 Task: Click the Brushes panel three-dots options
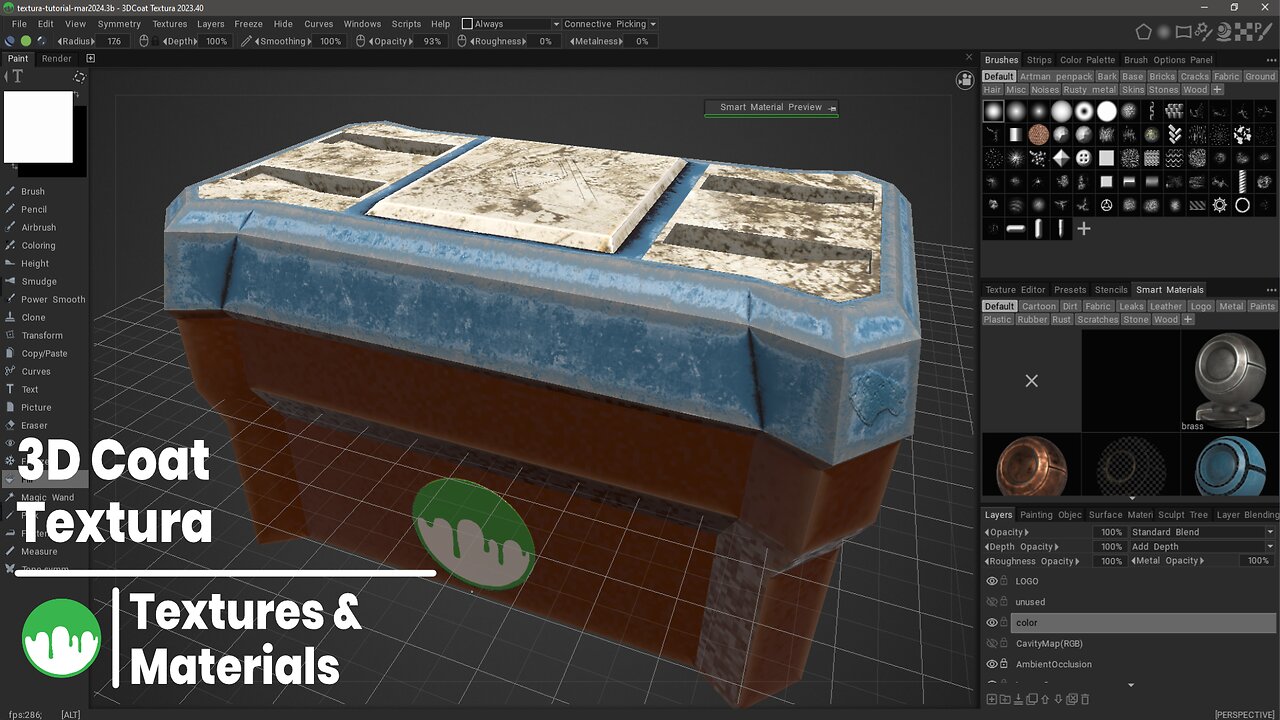click(x=1272, y=60)
